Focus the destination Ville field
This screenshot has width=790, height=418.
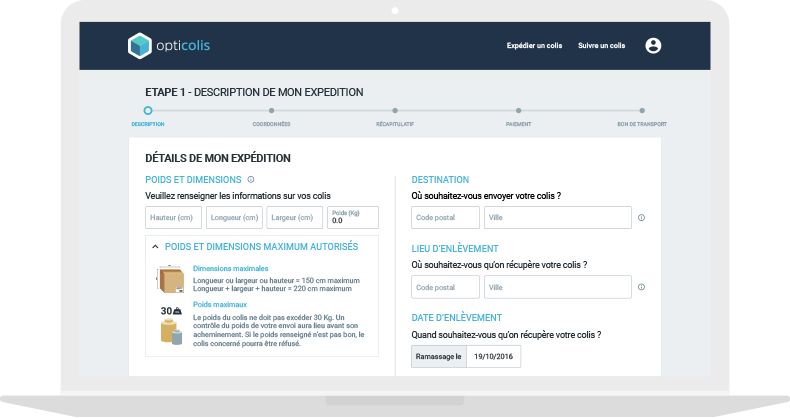tap(558, 218)
